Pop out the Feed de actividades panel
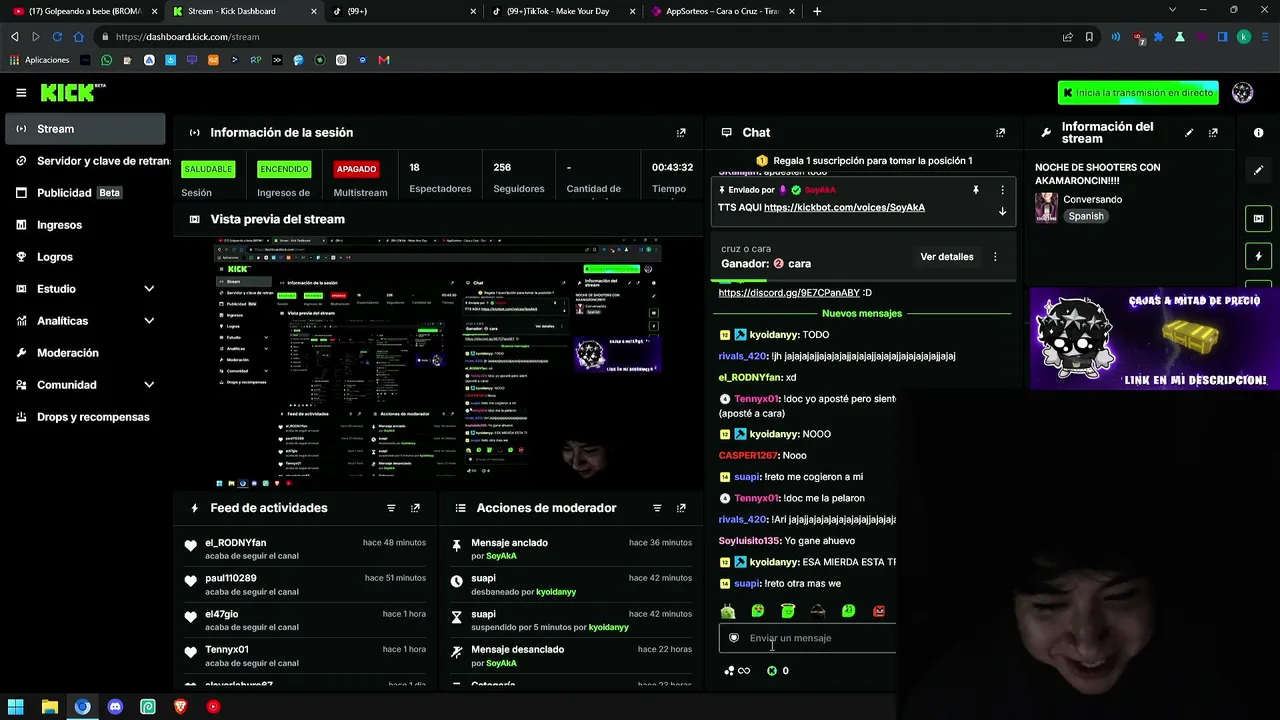Viewport: 1280px width, 720px height. pyautogui.click(x=415, y=508)
